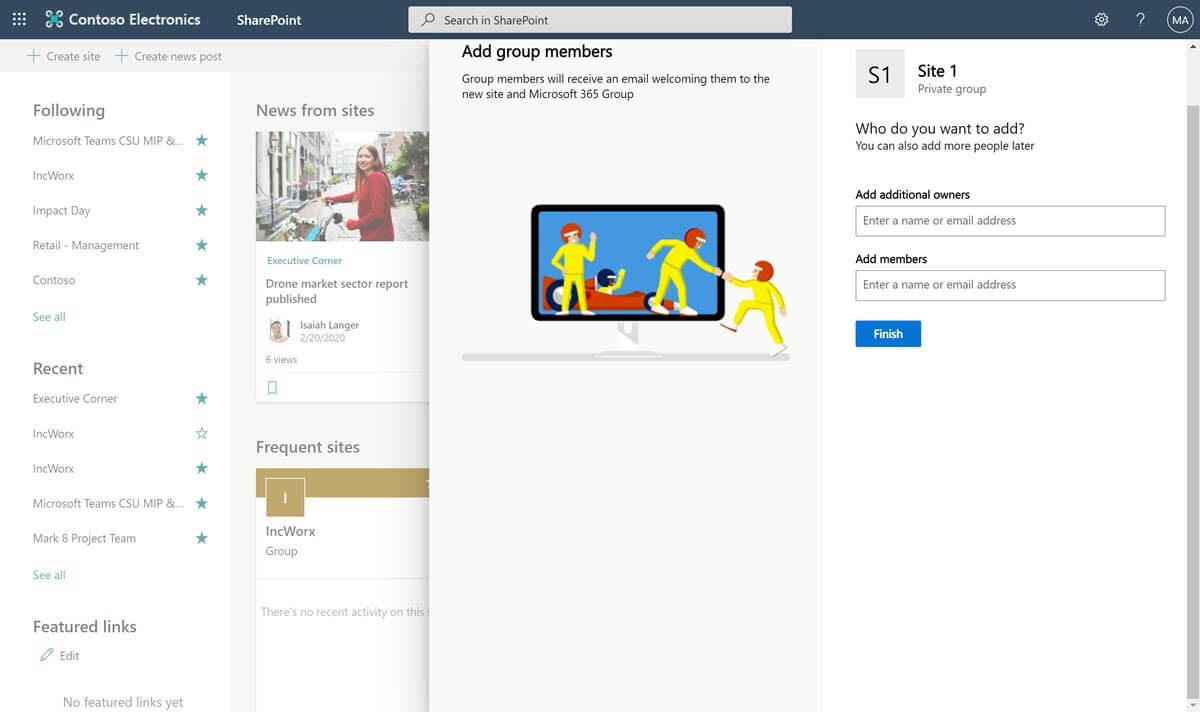The height and width of the screenshot is (712, 1200).
Task: Open Impact Day site in Following
Action: pos(61,211)
